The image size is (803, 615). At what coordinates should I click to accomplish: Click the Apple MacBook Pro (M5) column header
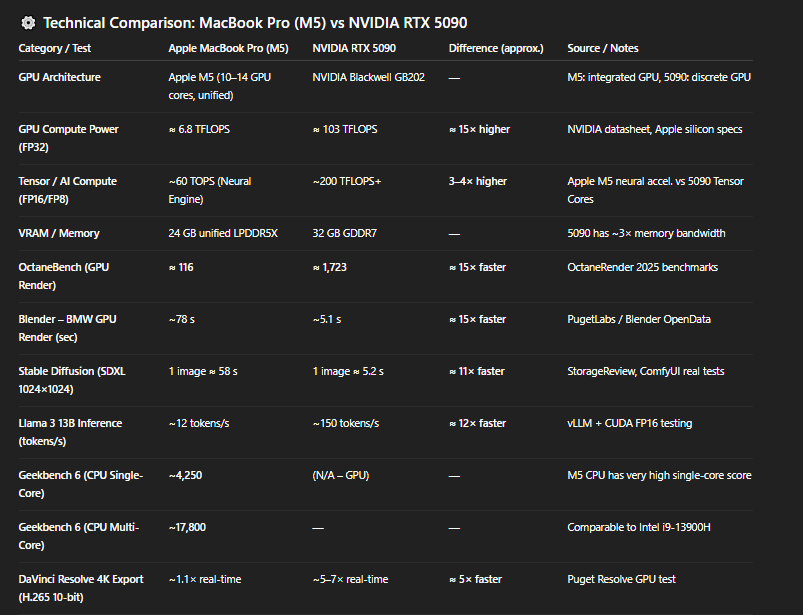click(228, 48)
